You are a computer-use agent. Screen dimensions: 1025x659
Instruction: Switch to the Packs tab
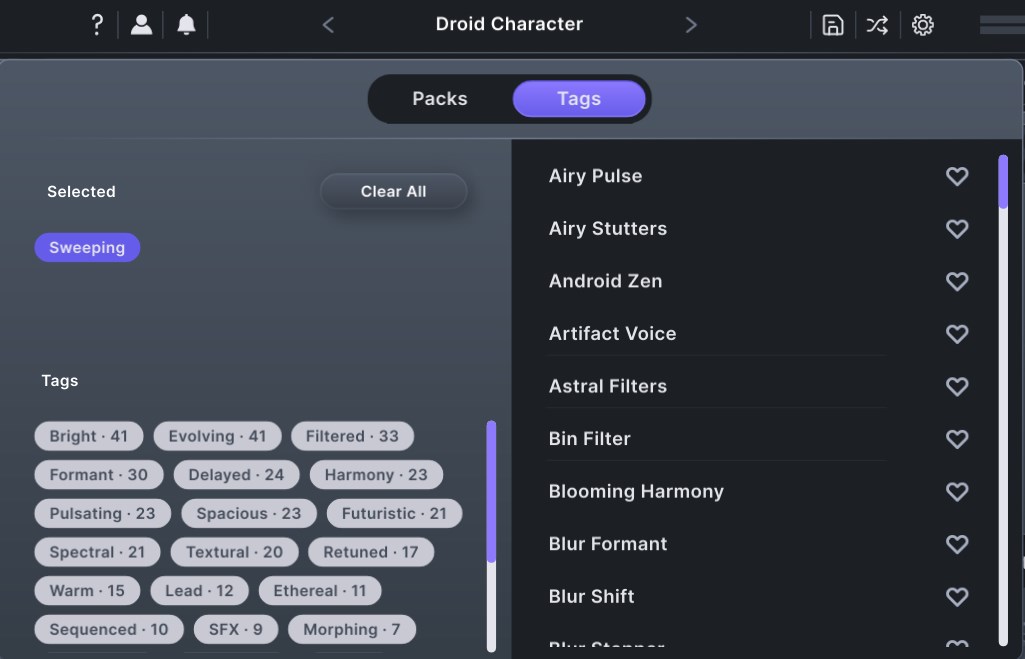pyautogui.click(x=440, y=99)
